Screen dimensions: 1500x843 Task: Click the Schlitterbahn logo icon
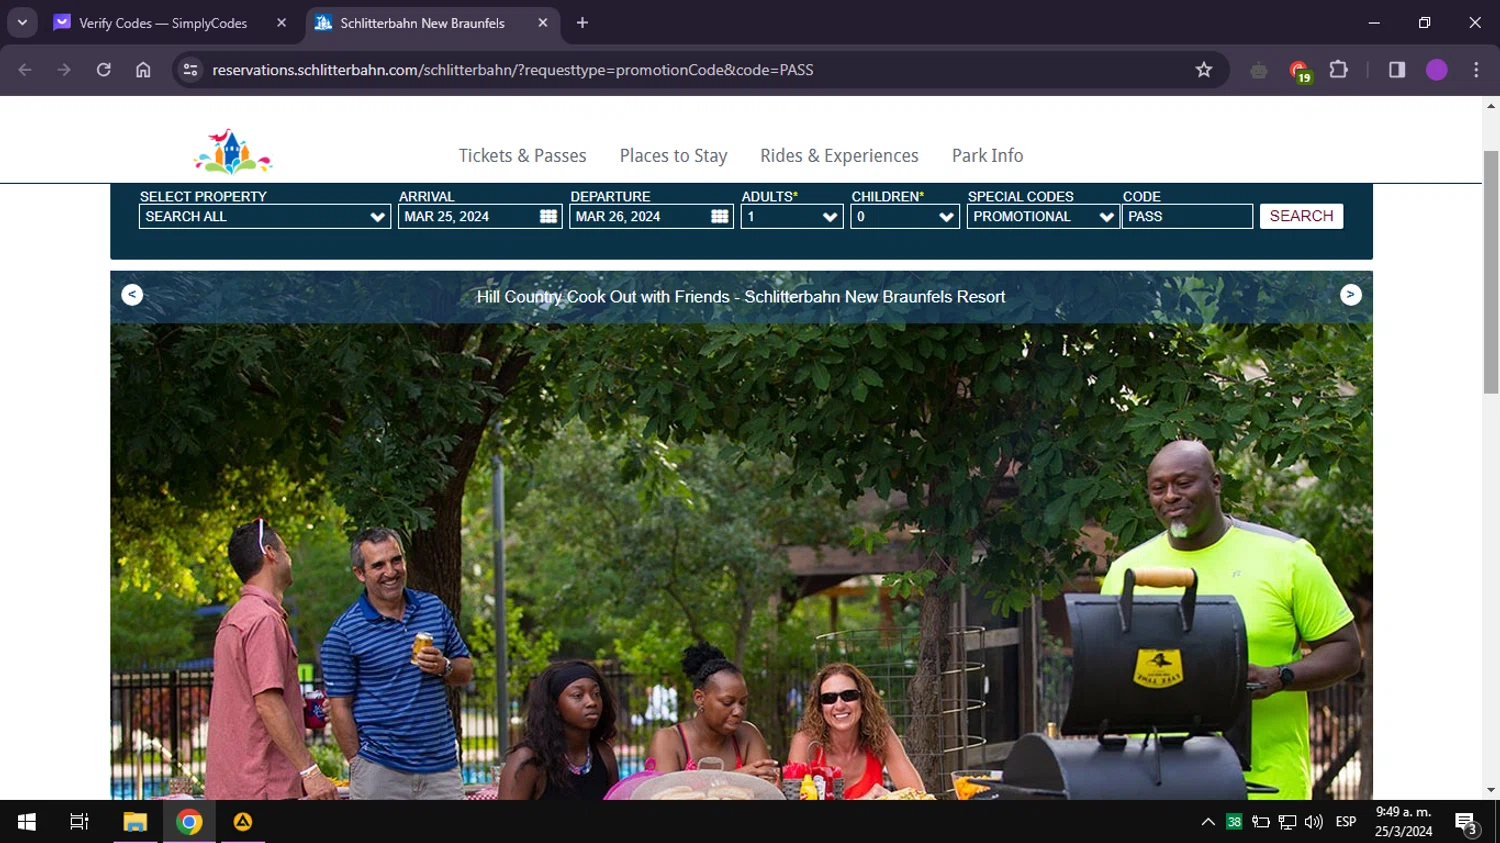(x=232, y=152)
